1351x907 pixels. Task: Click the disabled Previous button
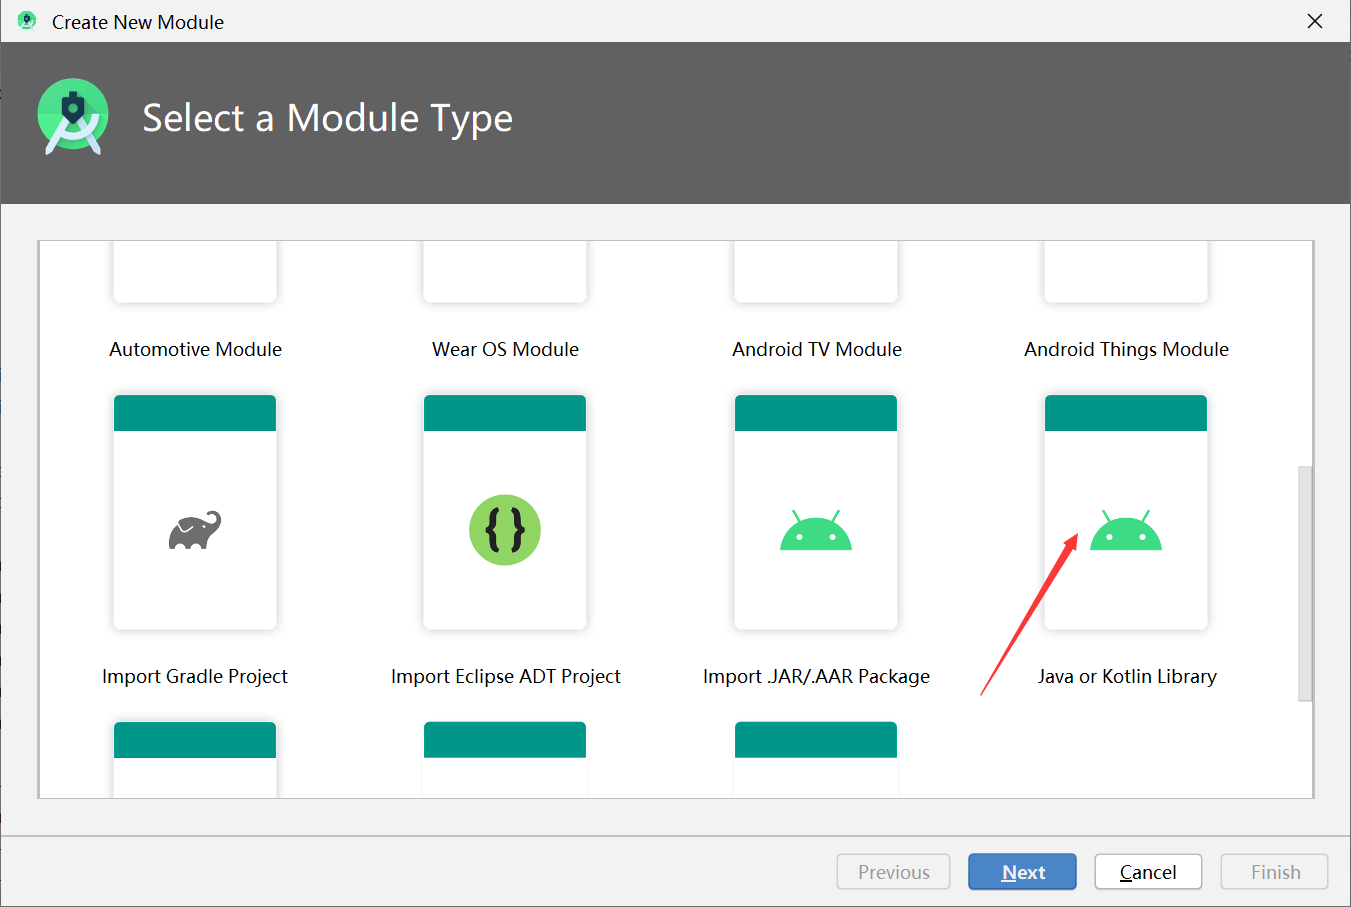point(893,872)
